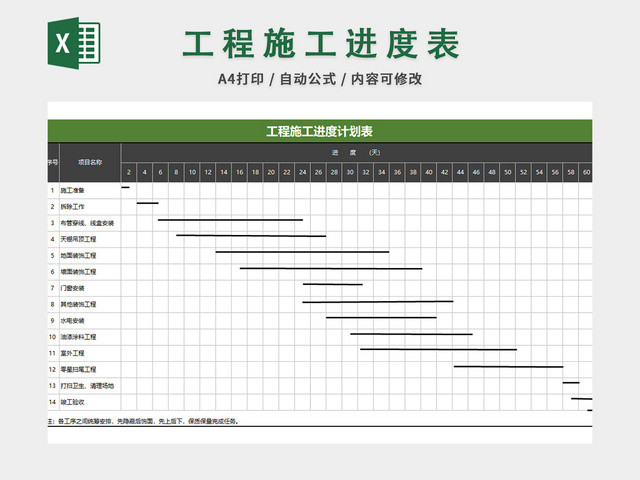Click the progress bar for 门窗安装
Image resolution: width=640 pixels, height=480 pixels.
[333, 284]
